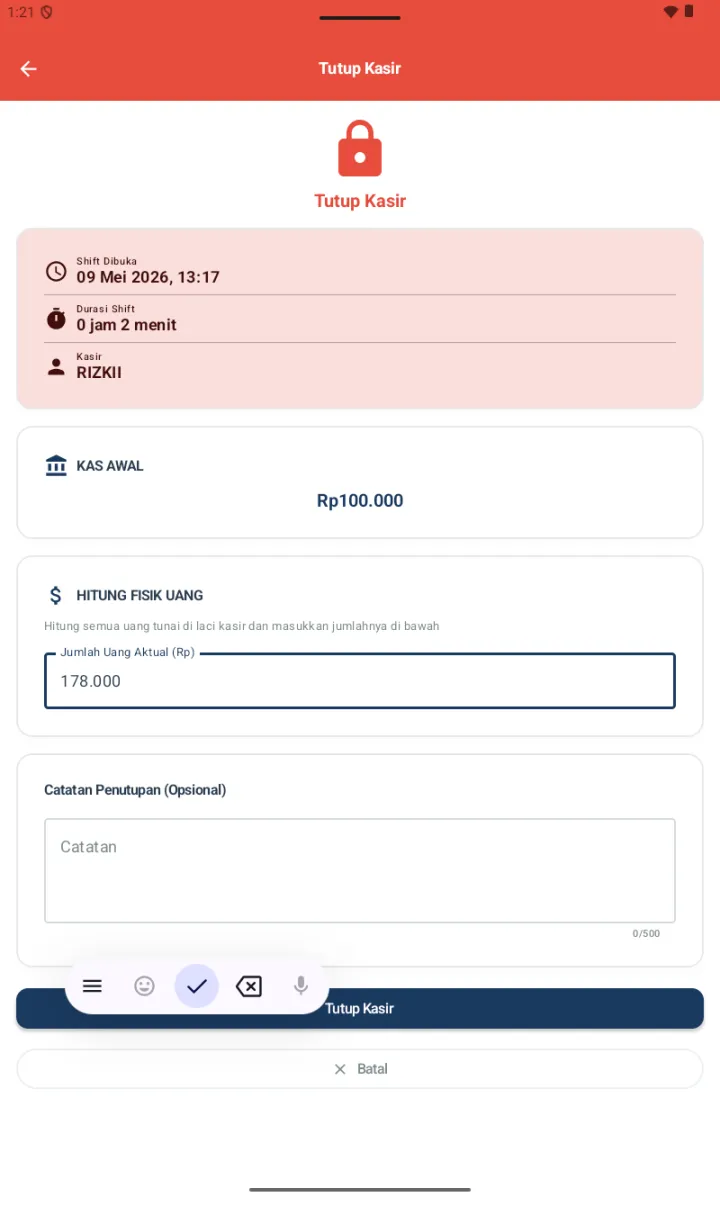Click the Rp100.000 opening cash amount
The width and height of the screenshot is (720, 1206).
click(360, 501)
